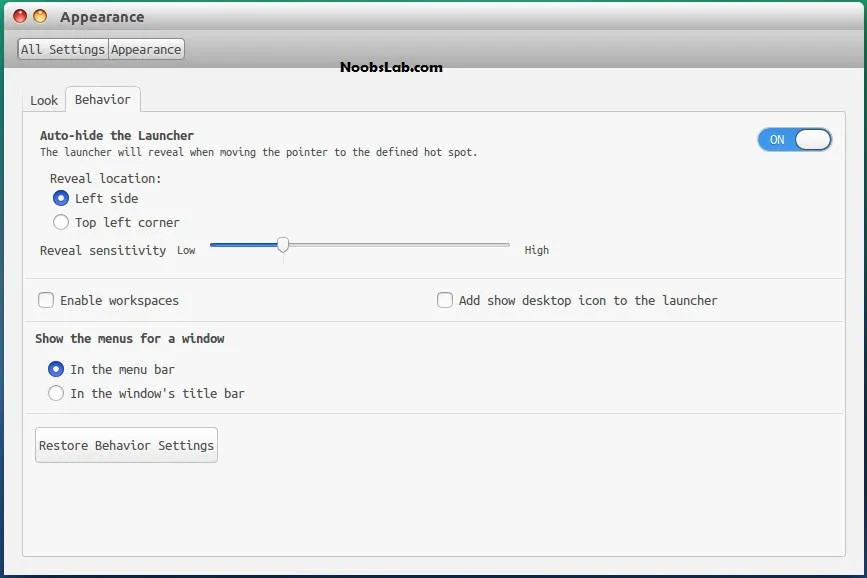The height and width of the screenshot is (578, 867).
Task: Show window menus in the menu bar
Action: coord(56,369)
